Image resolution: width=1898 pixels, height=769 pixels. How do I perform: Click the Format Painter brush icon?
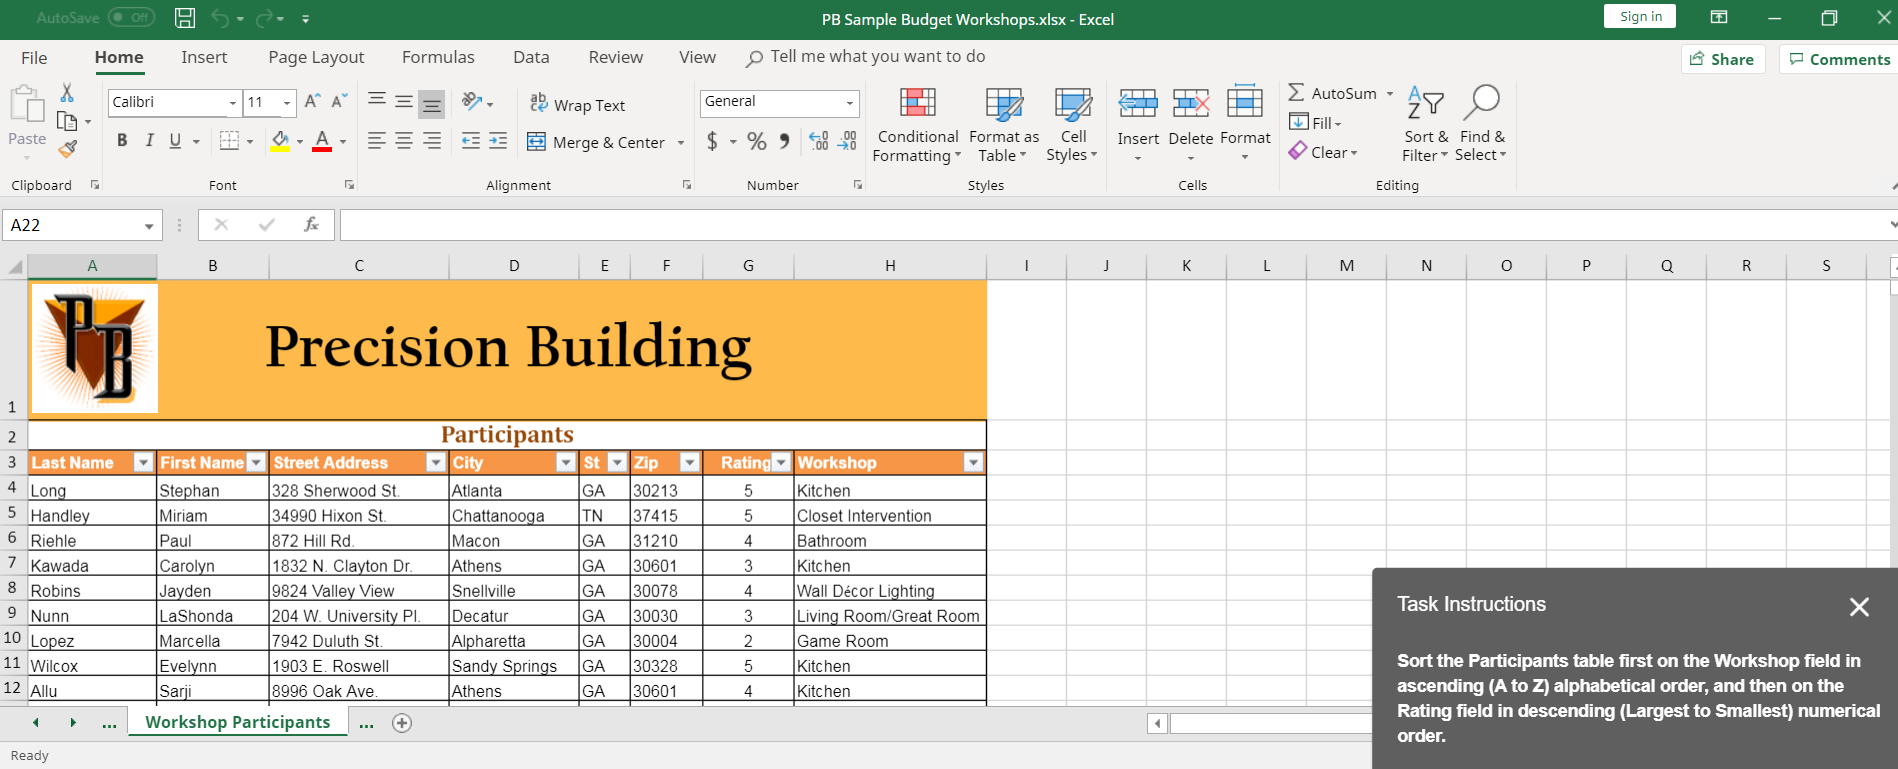tap(68, 149)
